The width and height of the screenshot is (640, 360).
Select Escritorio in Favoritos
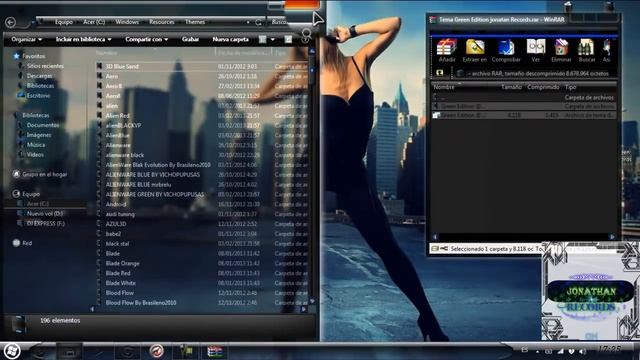point(39,96)
